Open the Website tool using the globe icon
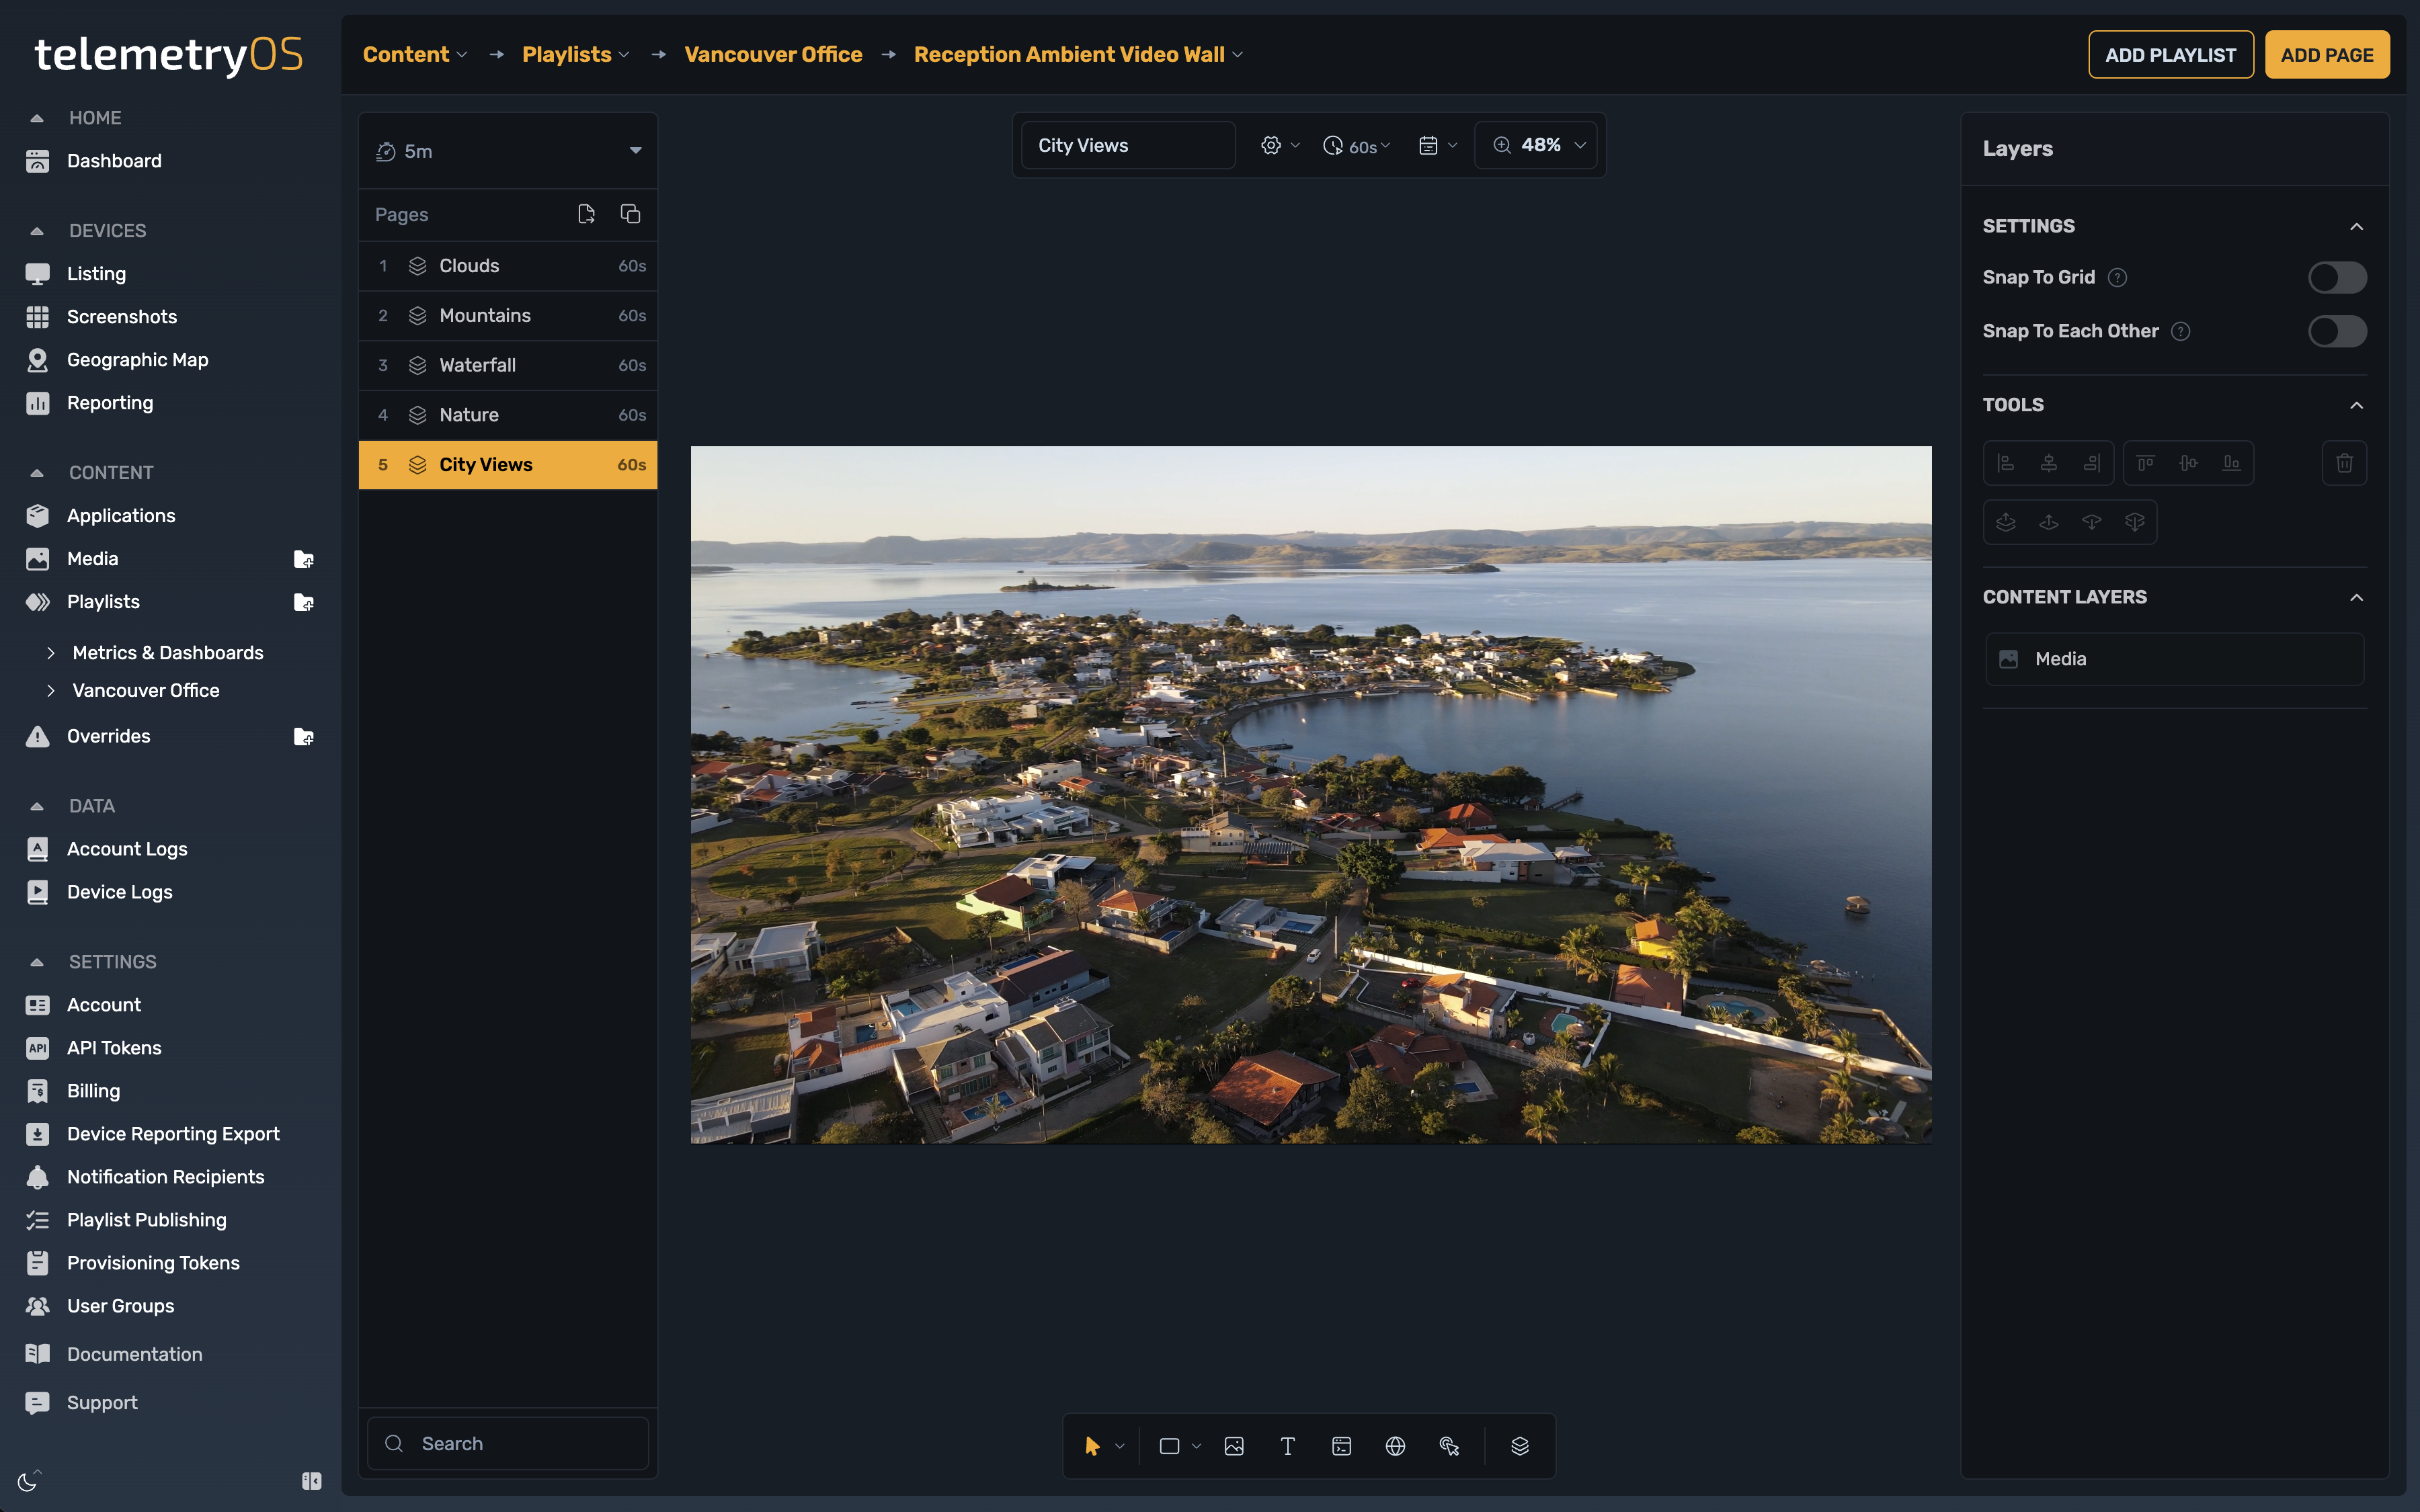Screen dimensions: 2420x1512 pyautogui.click(x=1395, y=1445)
